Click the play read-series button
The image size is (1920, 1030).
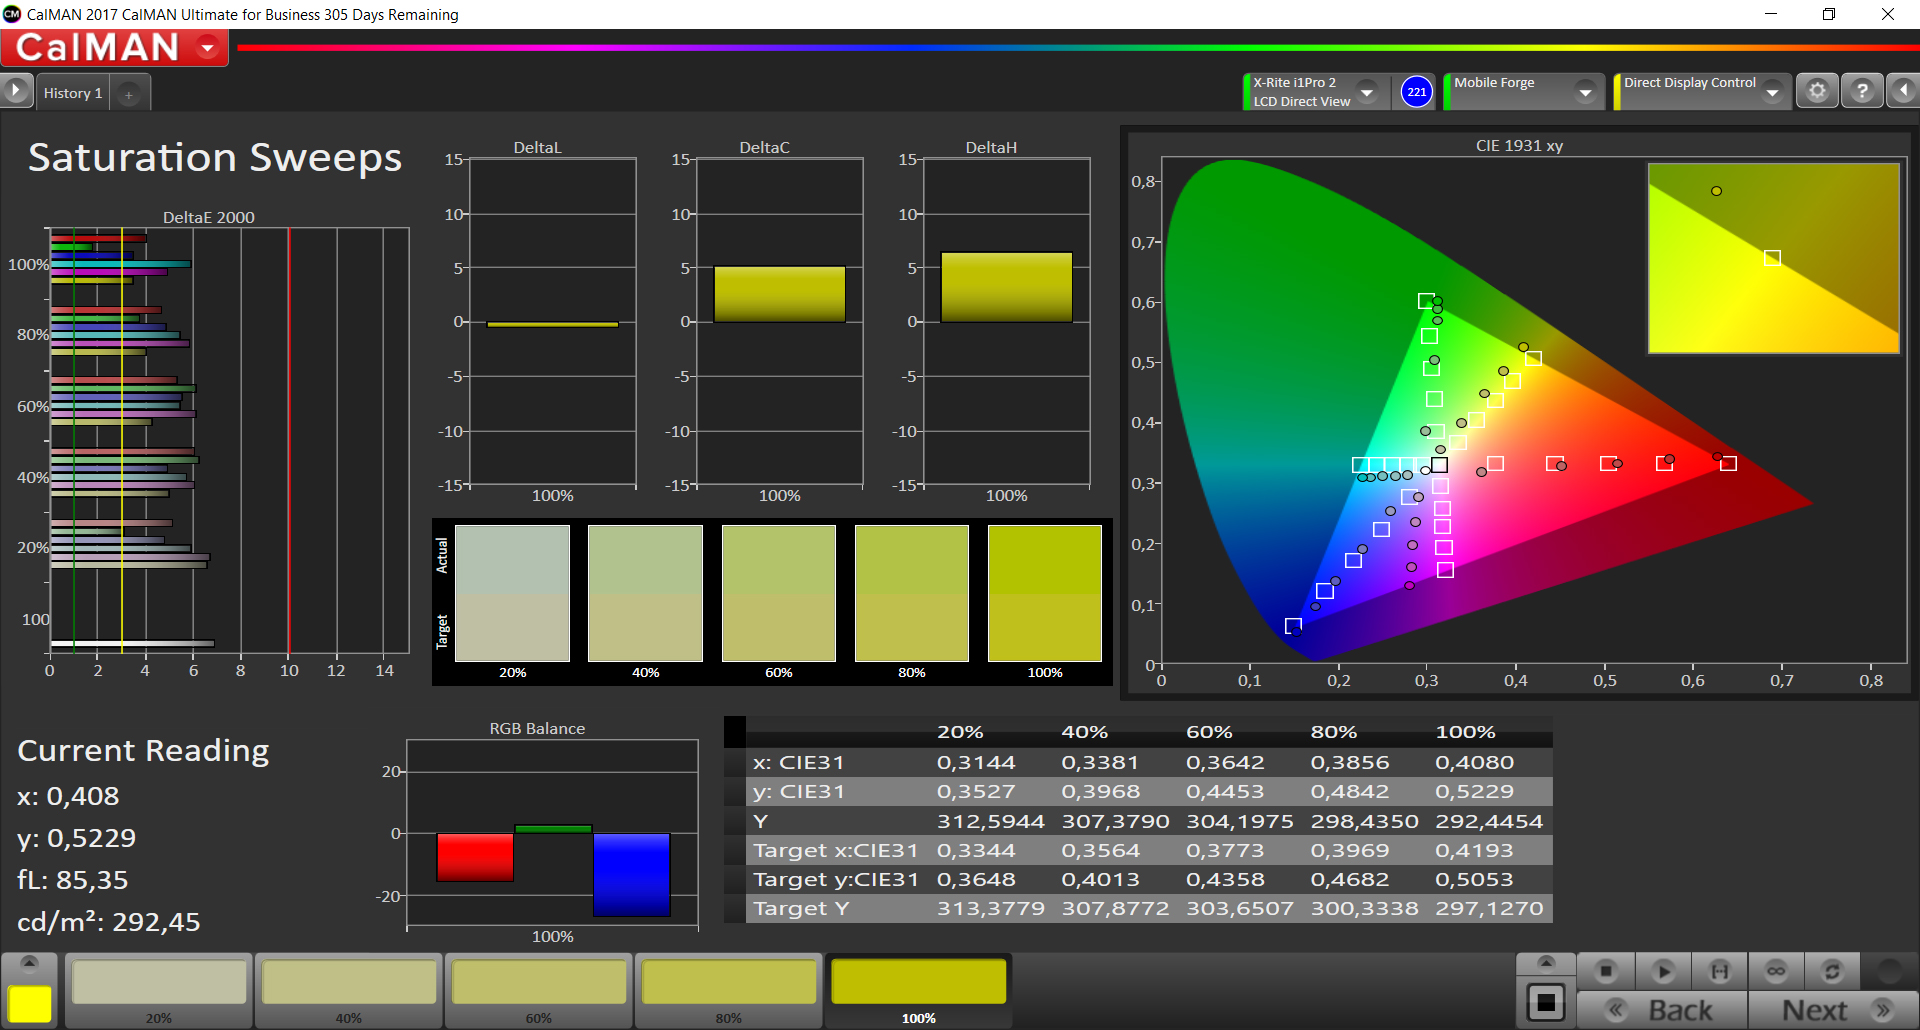[x=1664, y=971]
